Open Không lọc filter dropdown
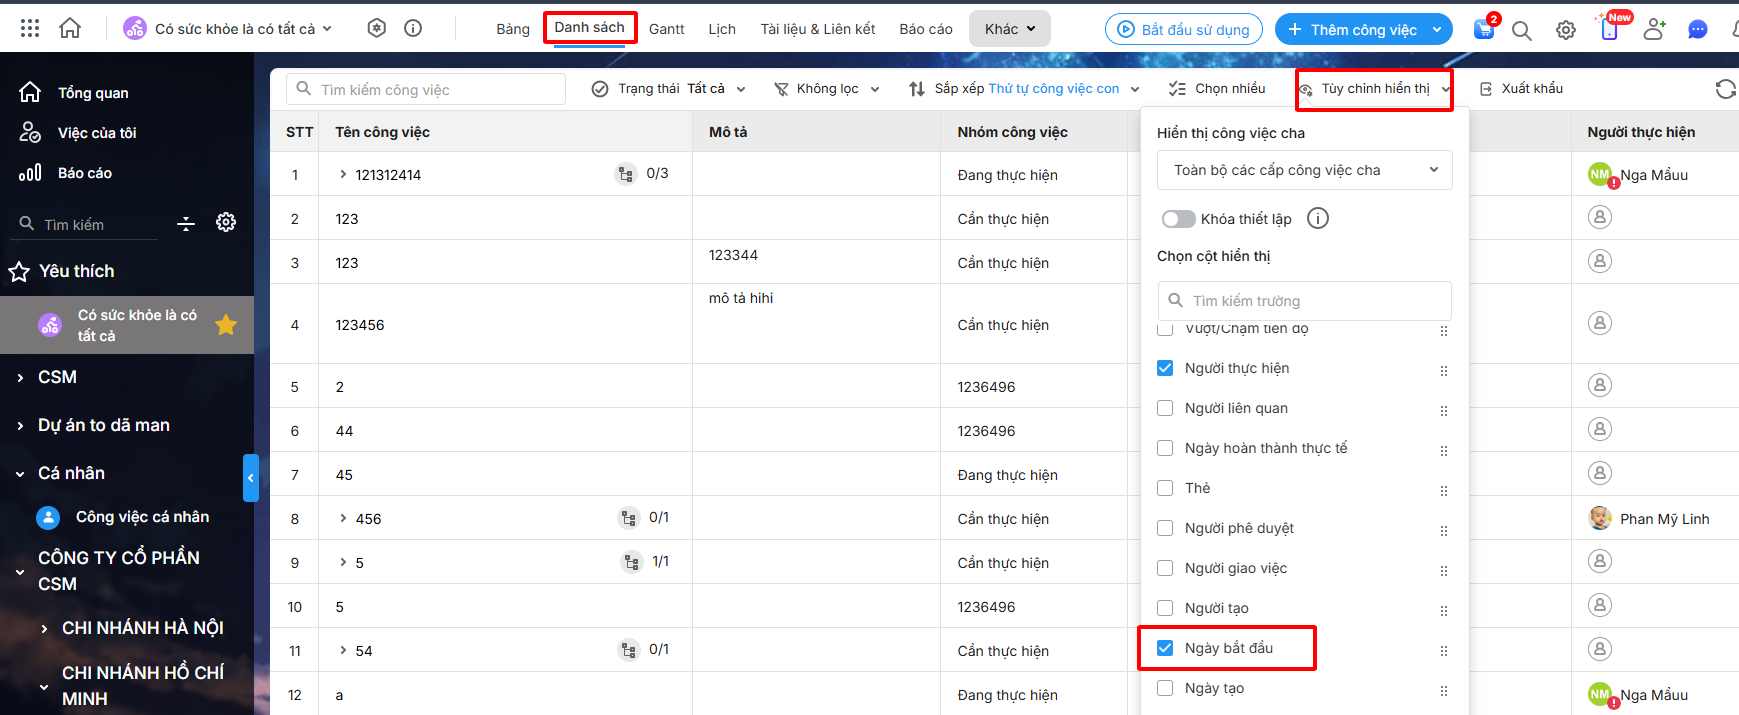This screenshot has width=1739, height=715. [827, 89]
